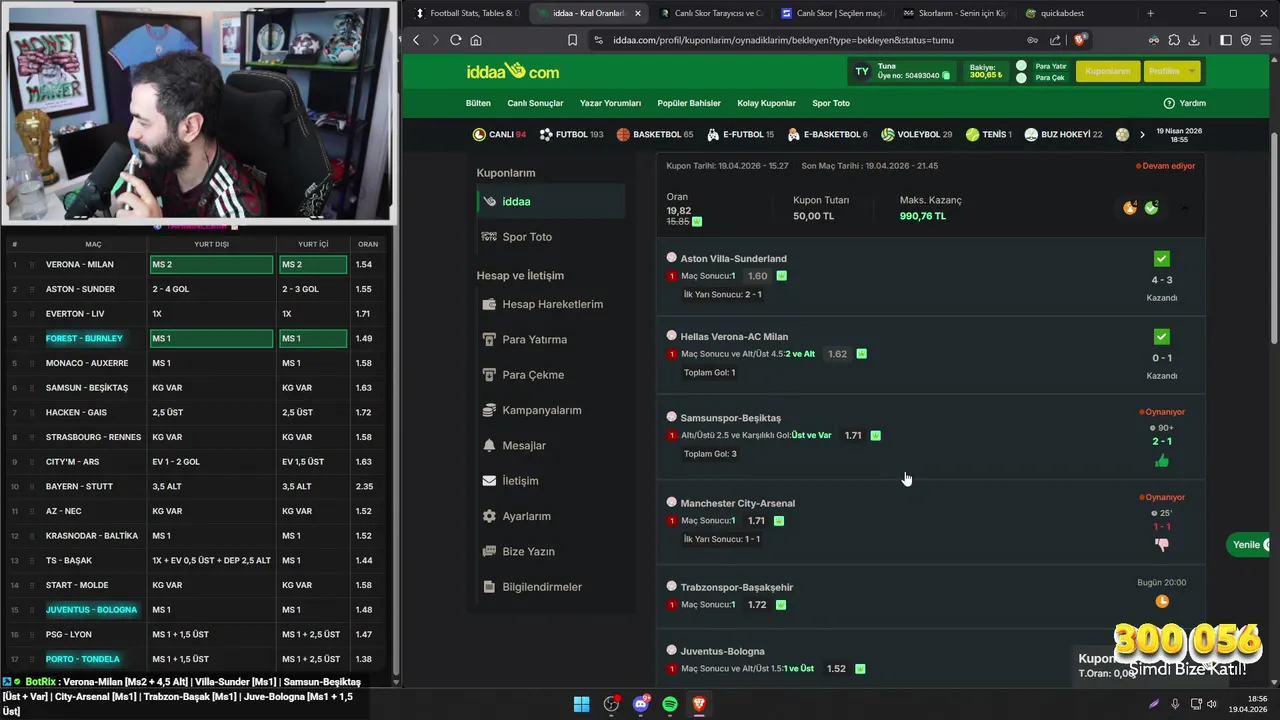
Task: Click FOREST - BURNLEY row in left table
Action: pos(194,338)
